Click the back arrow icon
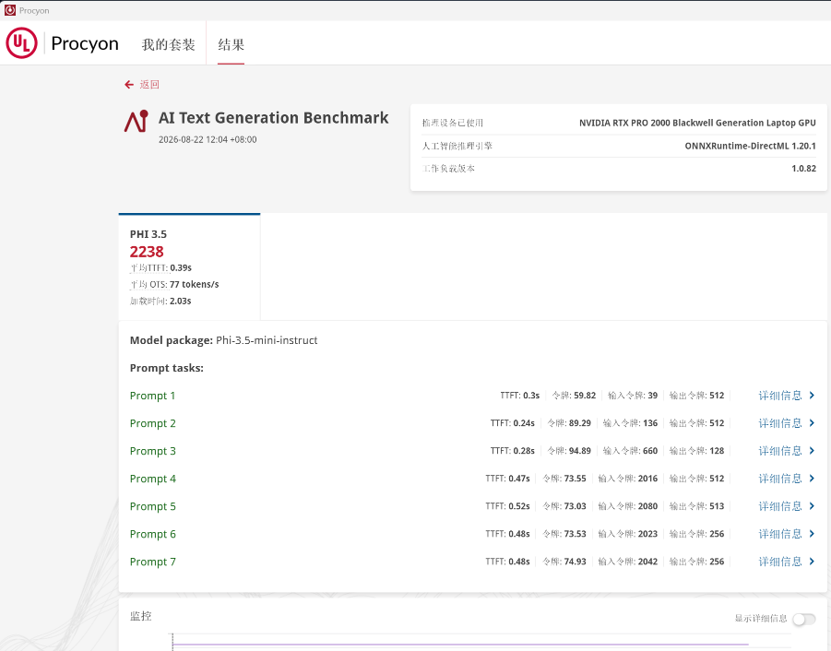The width and height of the screenshot is (831, 651). [x=129, y=85]
